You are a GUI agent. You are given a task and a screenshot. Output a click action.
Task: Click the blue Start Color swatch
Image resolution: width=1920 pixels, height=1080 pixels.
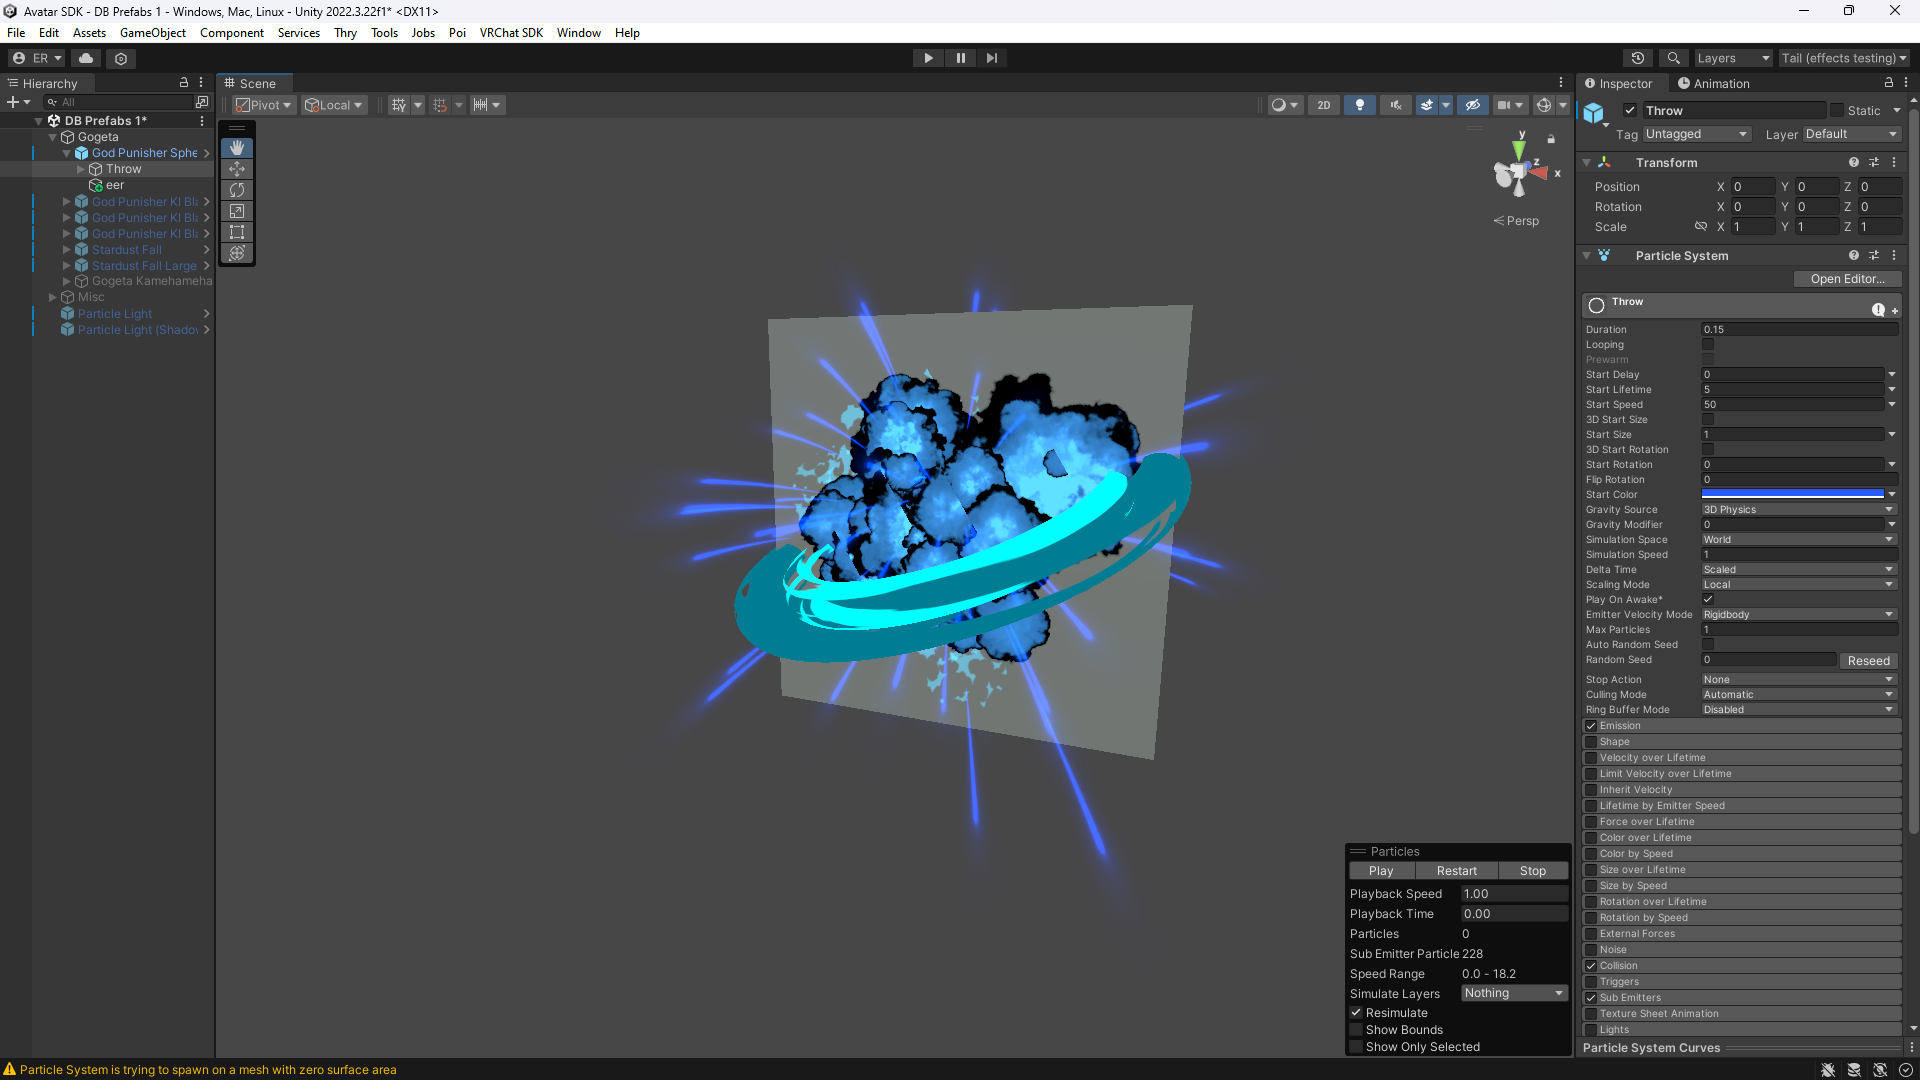click(1792, 495)
